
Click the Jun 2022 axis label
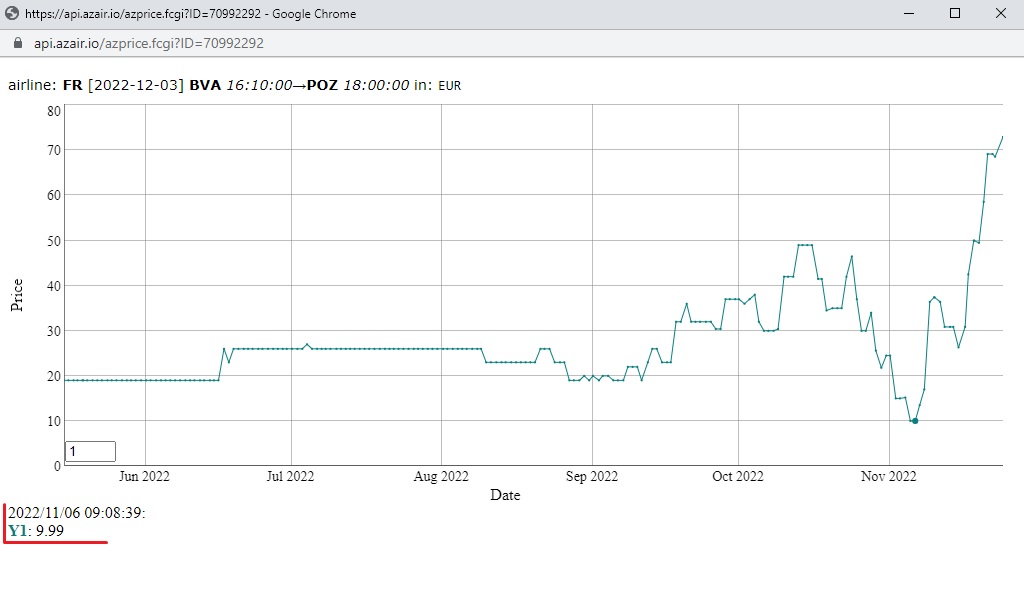144,477
